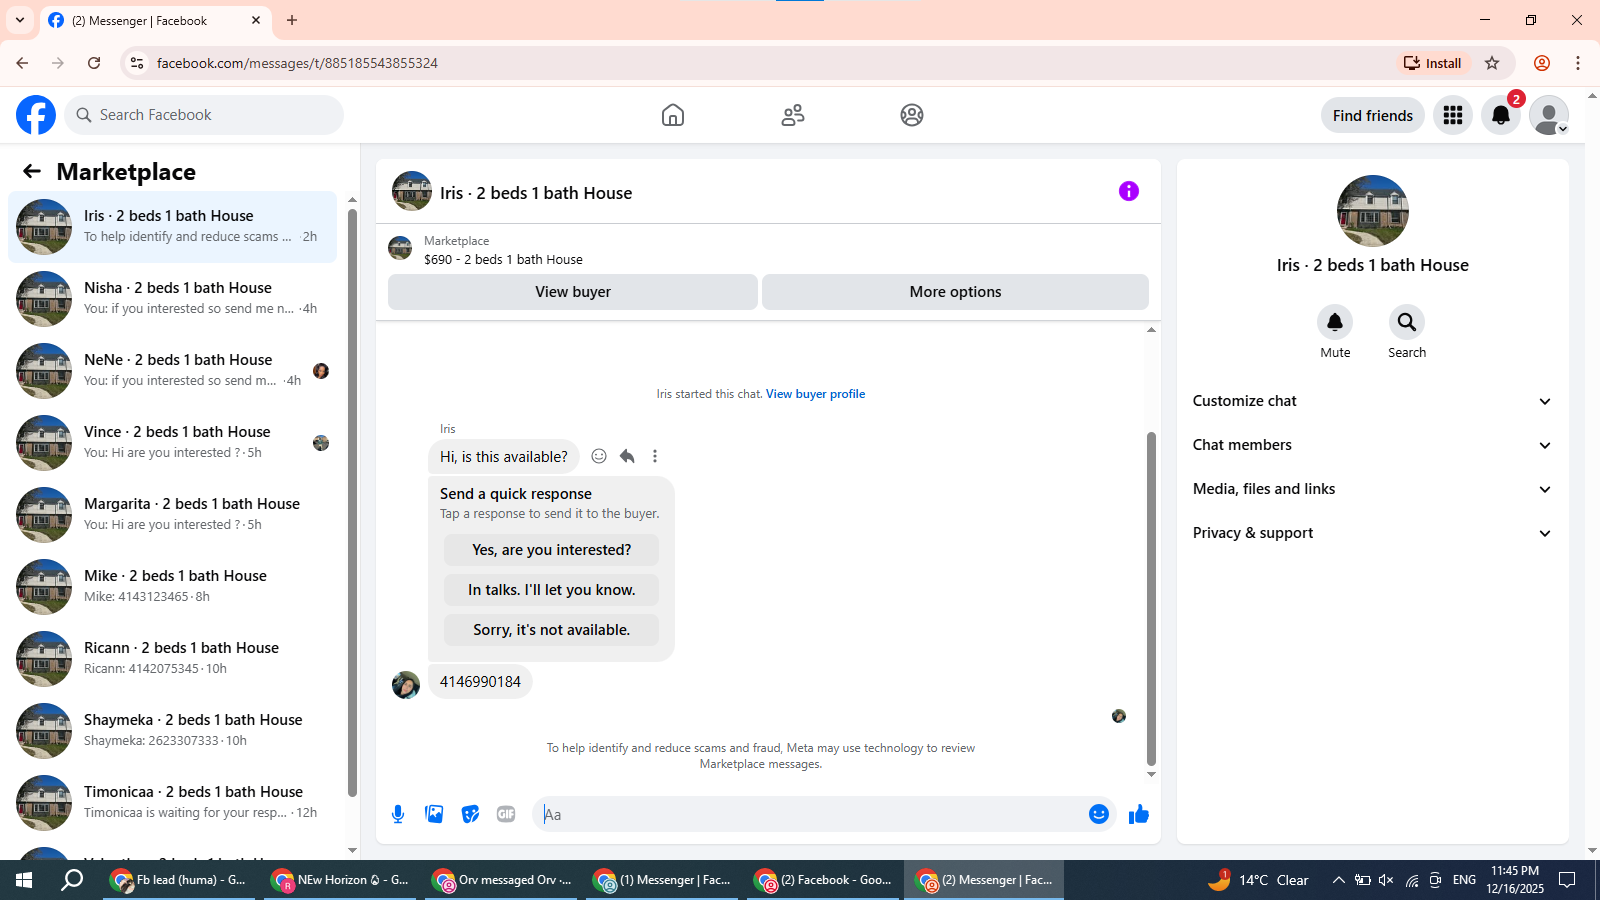Open Vince 2 beds 1 bath House chat

click(173, 443)
